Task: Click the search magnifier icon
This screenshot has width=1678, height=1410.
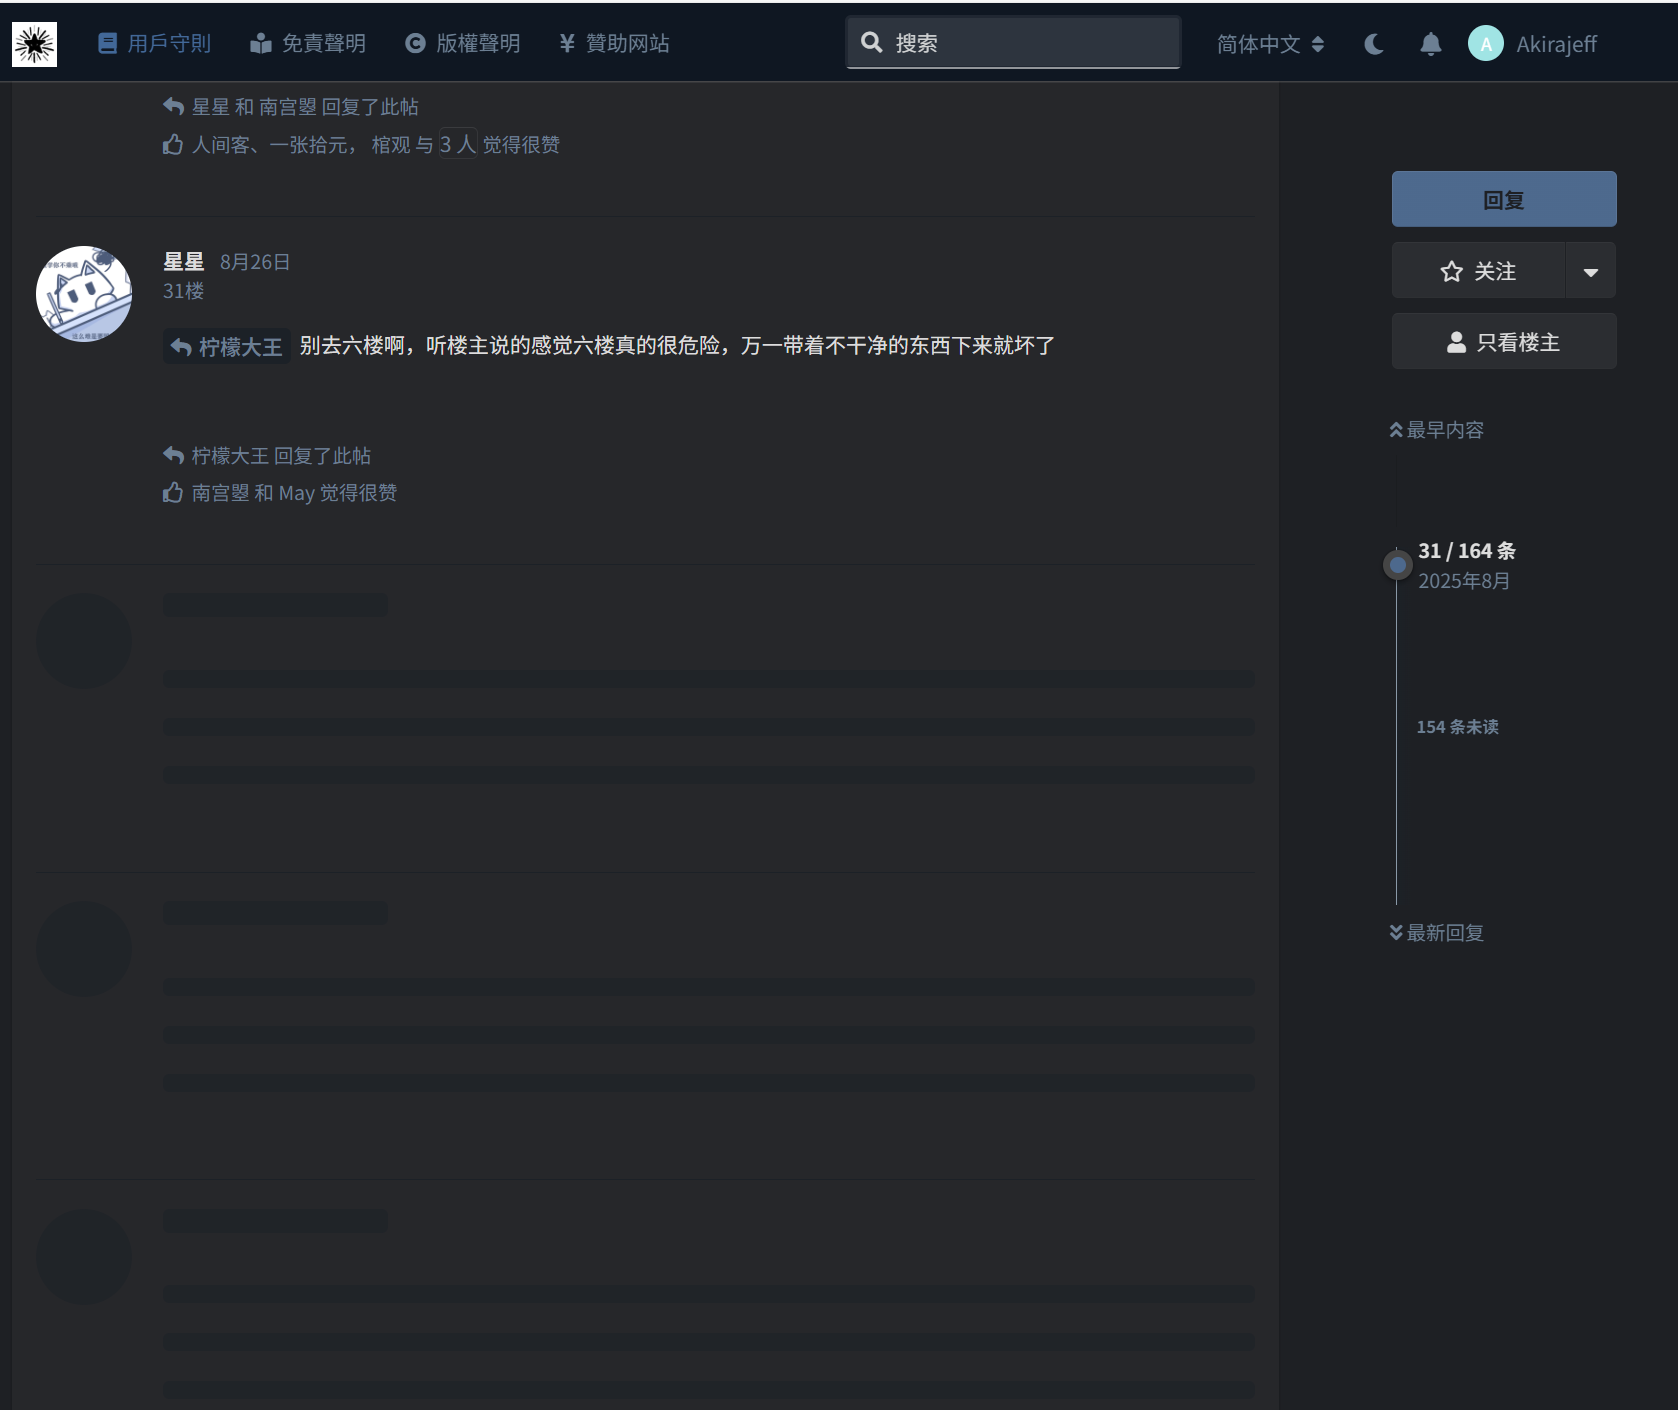Action: pos(872,43)
